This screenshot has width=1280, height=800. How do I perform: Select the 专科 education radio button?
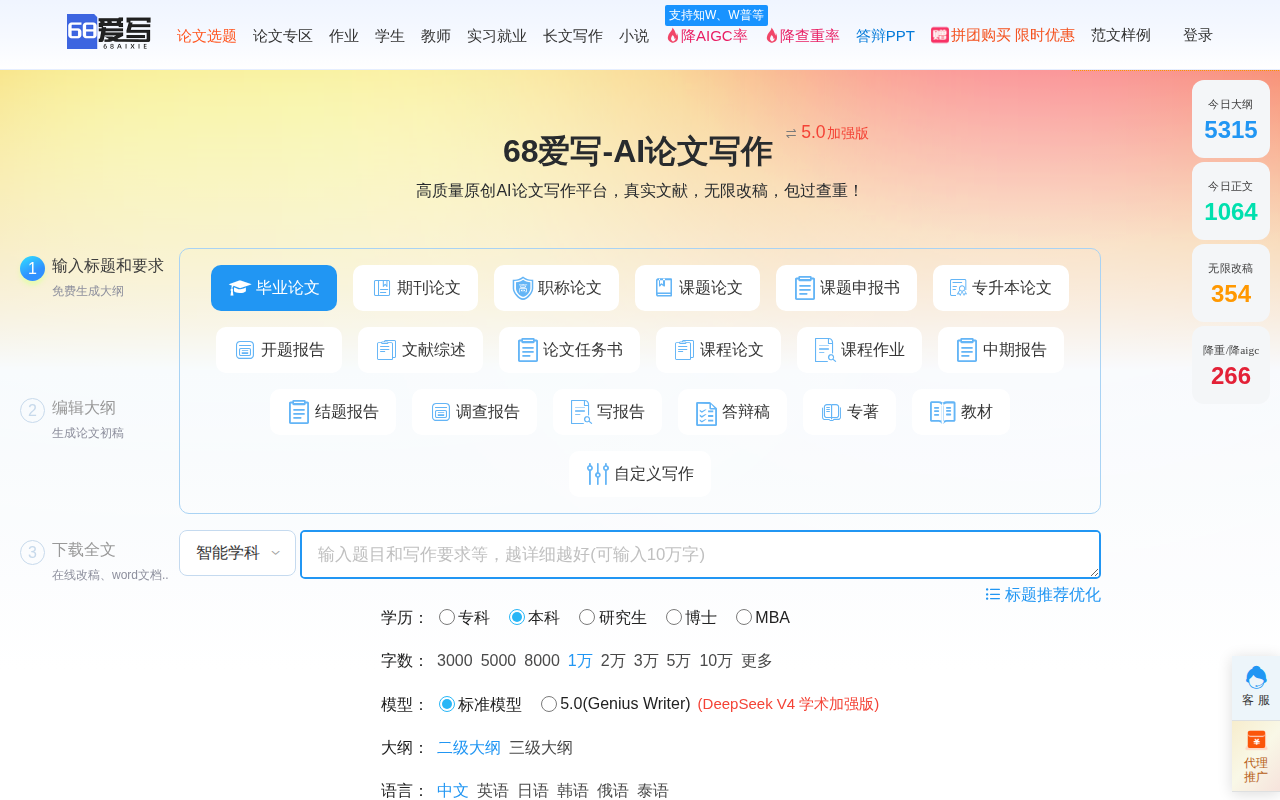click(447, 617)
